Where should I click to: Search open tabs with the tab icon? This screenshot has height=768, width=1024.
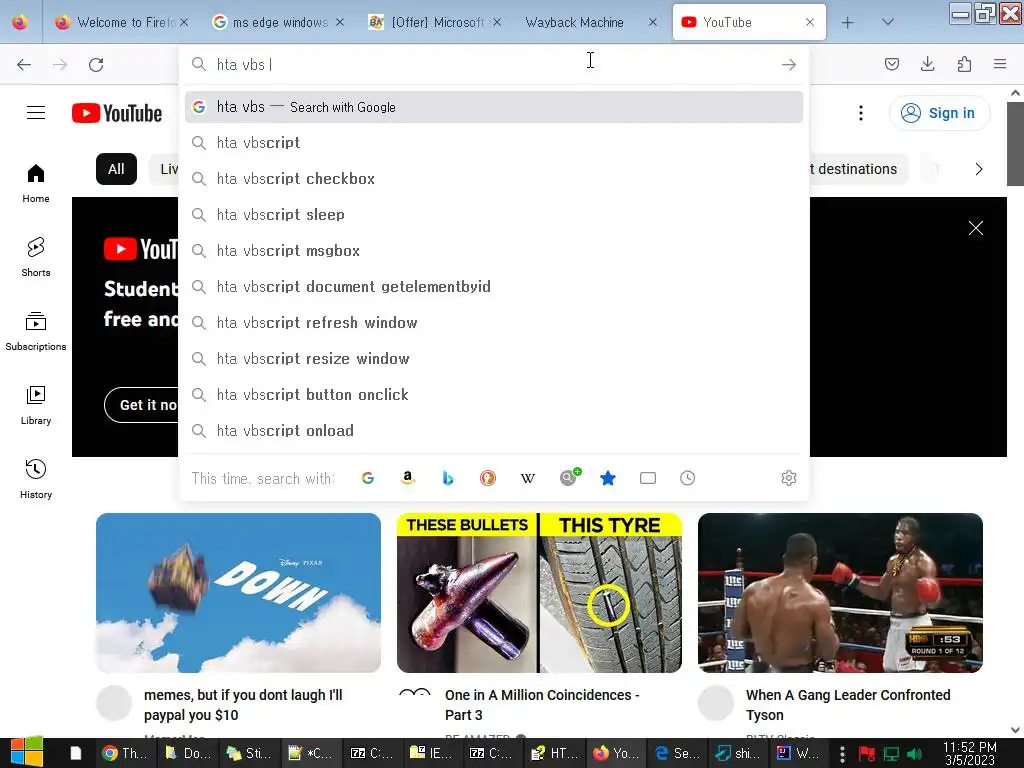pyautogui.click(x=648, y=478)
